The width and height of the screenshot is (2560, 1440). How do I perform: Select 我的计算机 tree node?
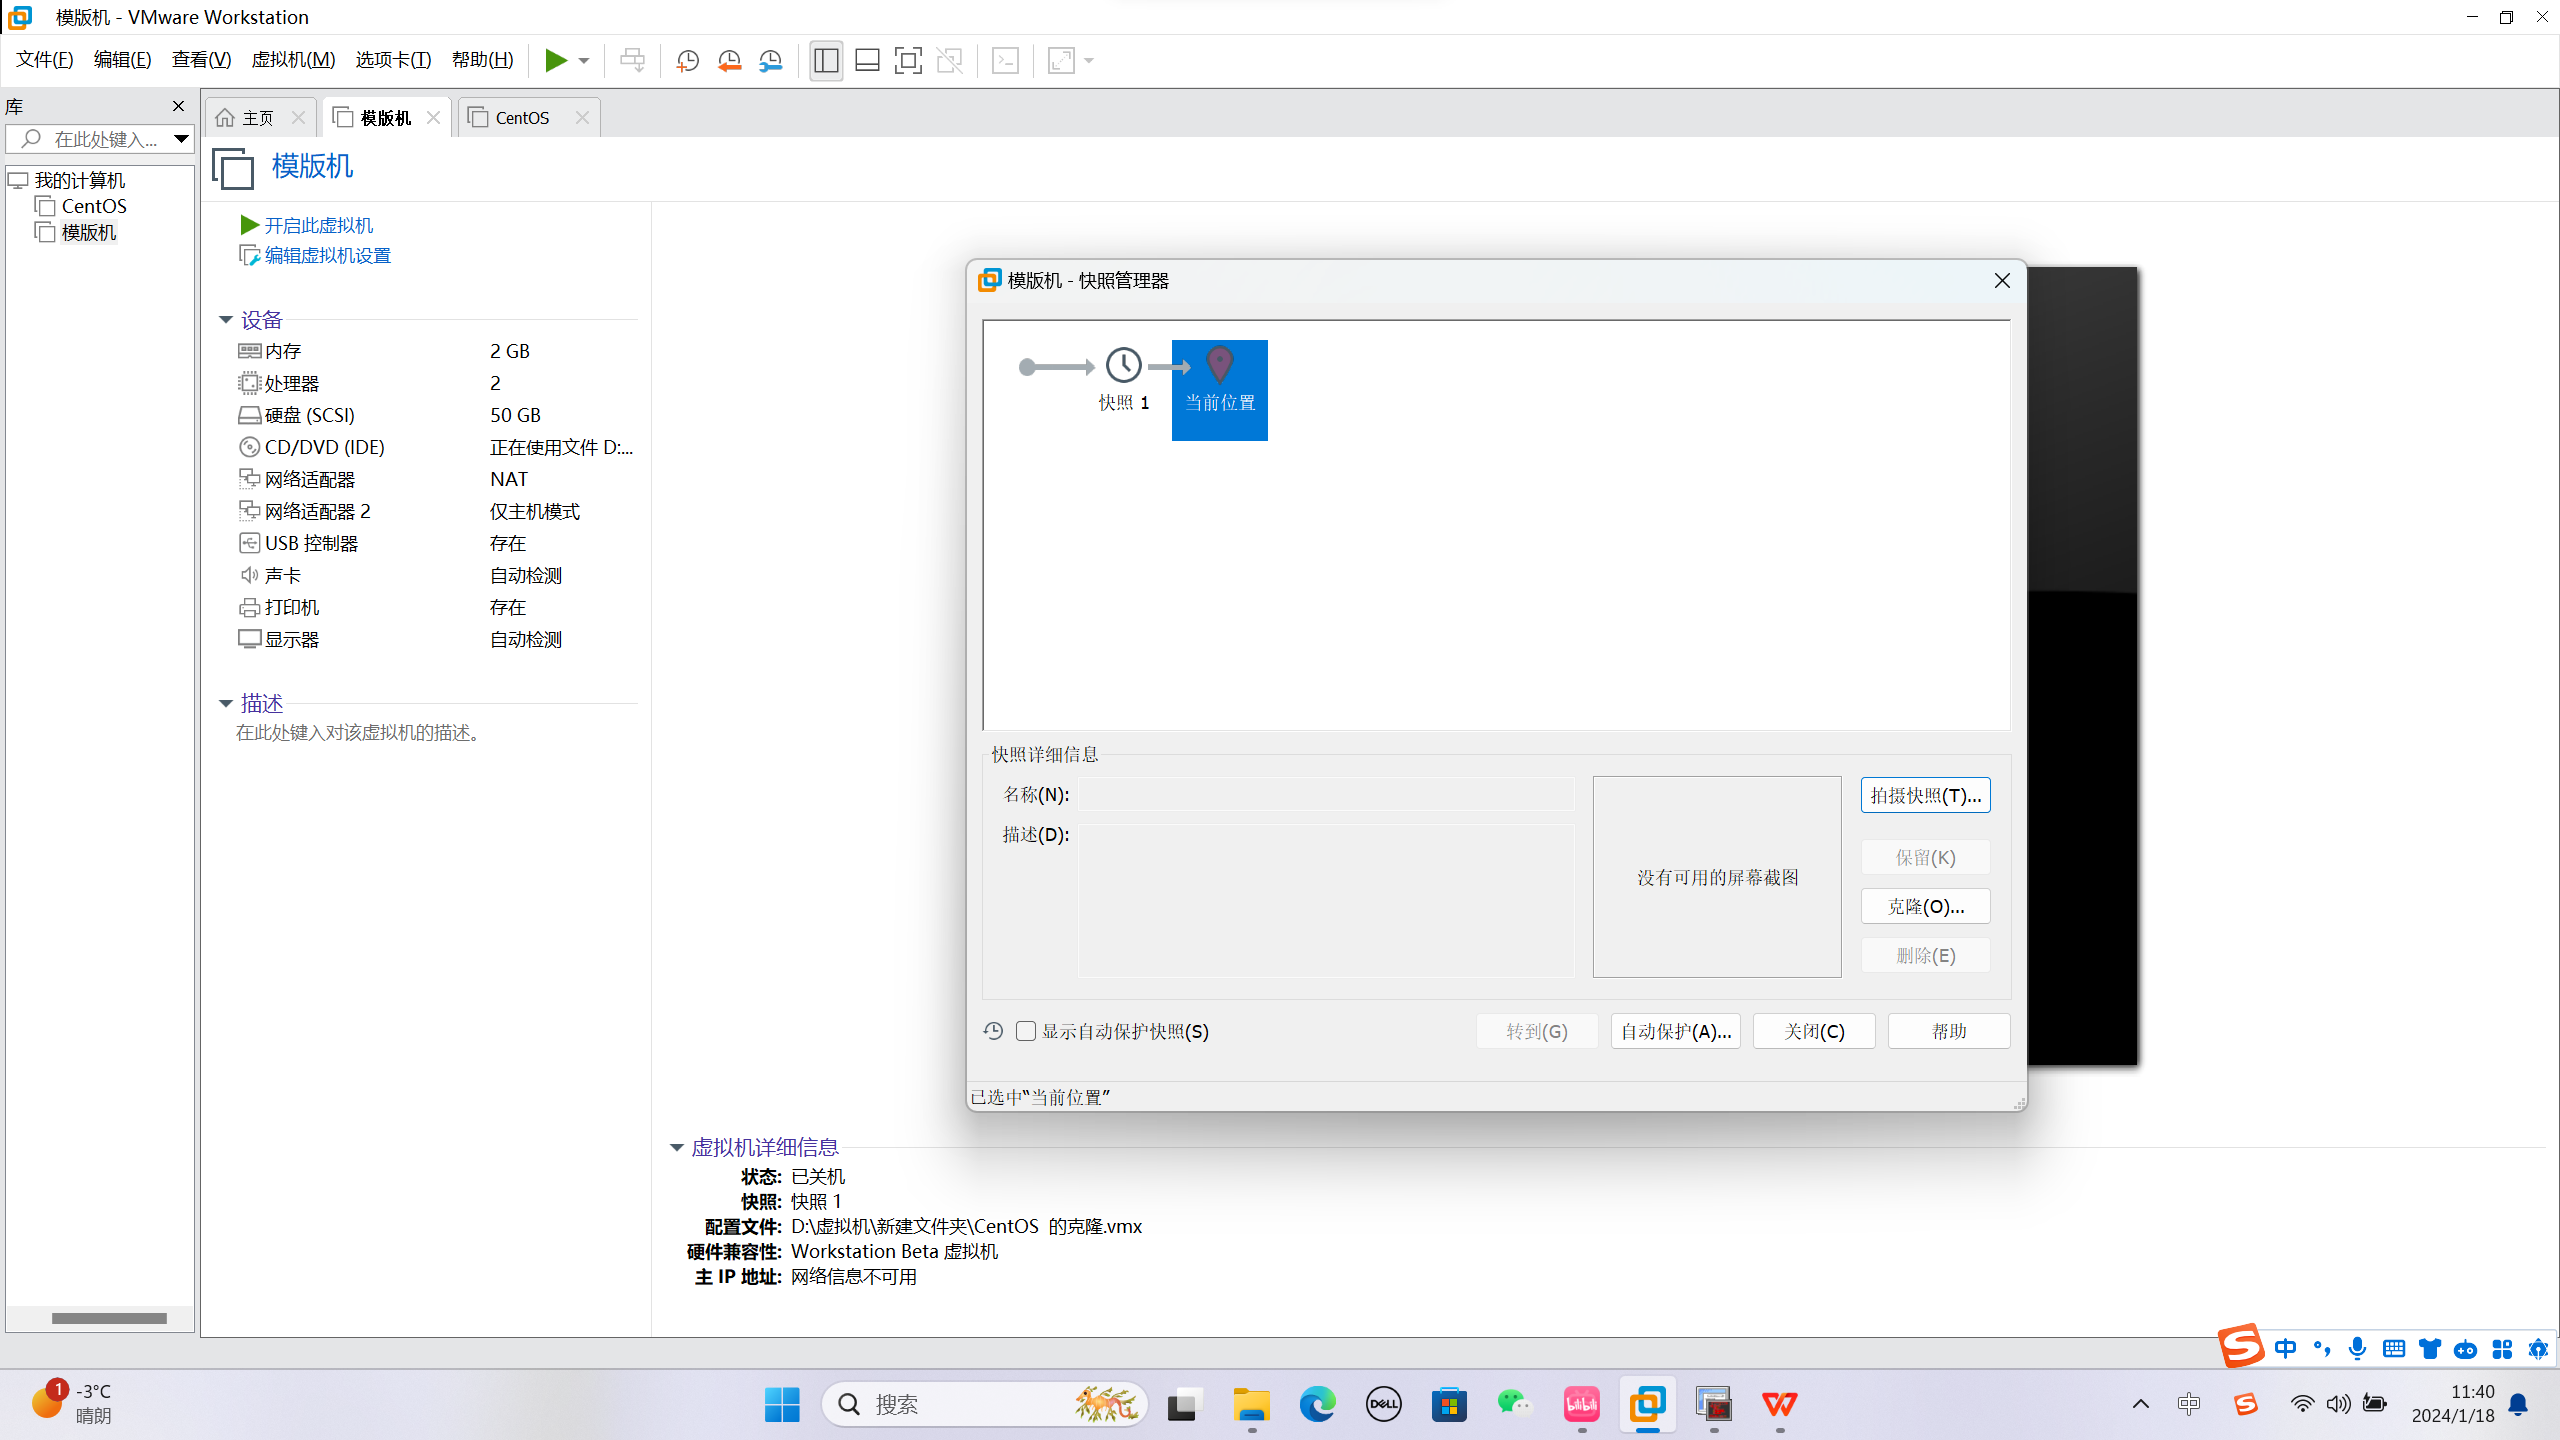[x=79, y=180]
